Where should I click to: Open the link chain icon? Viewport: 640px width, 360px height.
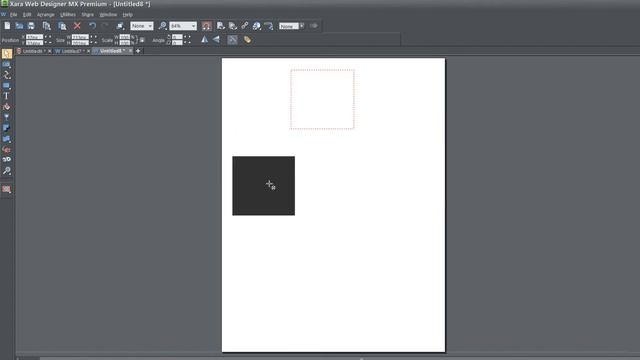click(x=244, y=26)
